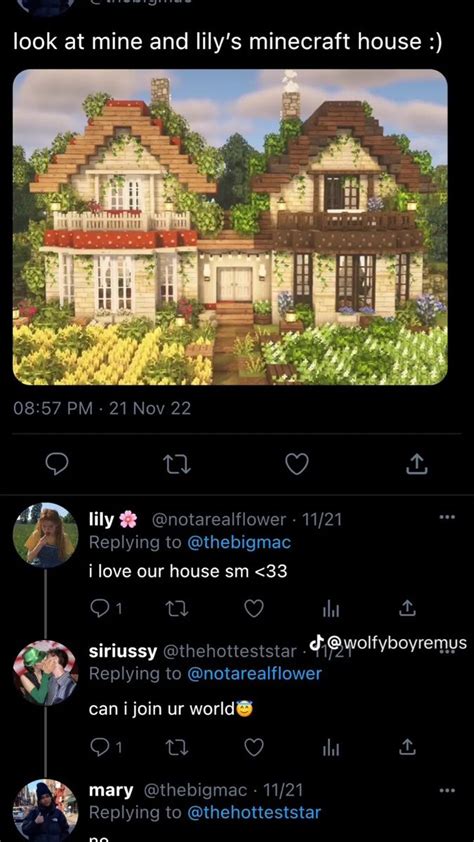Retweet lily's 'i love our house' reply
Screen dimensions: 474x842
coord(176,609)
